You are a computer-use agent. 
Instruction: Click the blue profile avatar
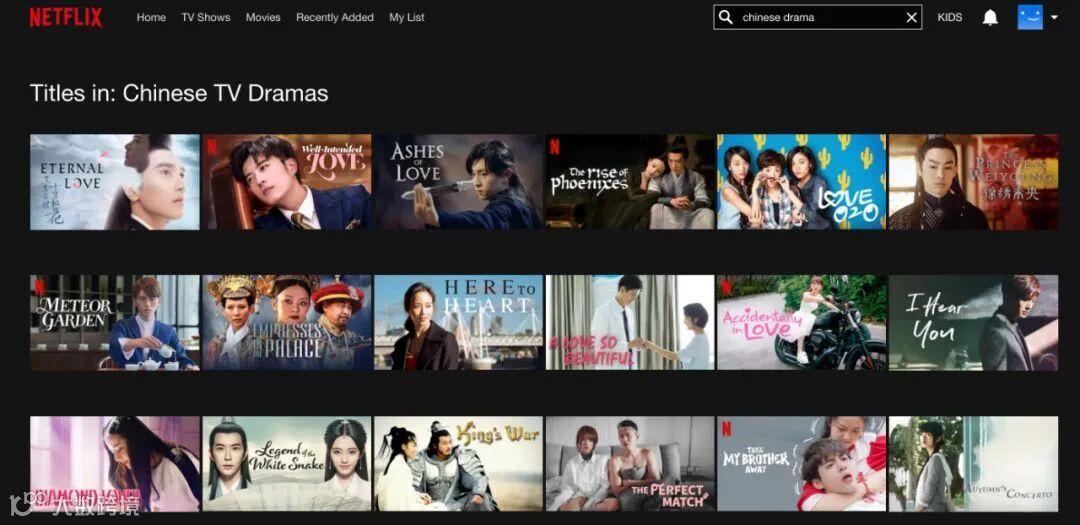pos(1030,17)
